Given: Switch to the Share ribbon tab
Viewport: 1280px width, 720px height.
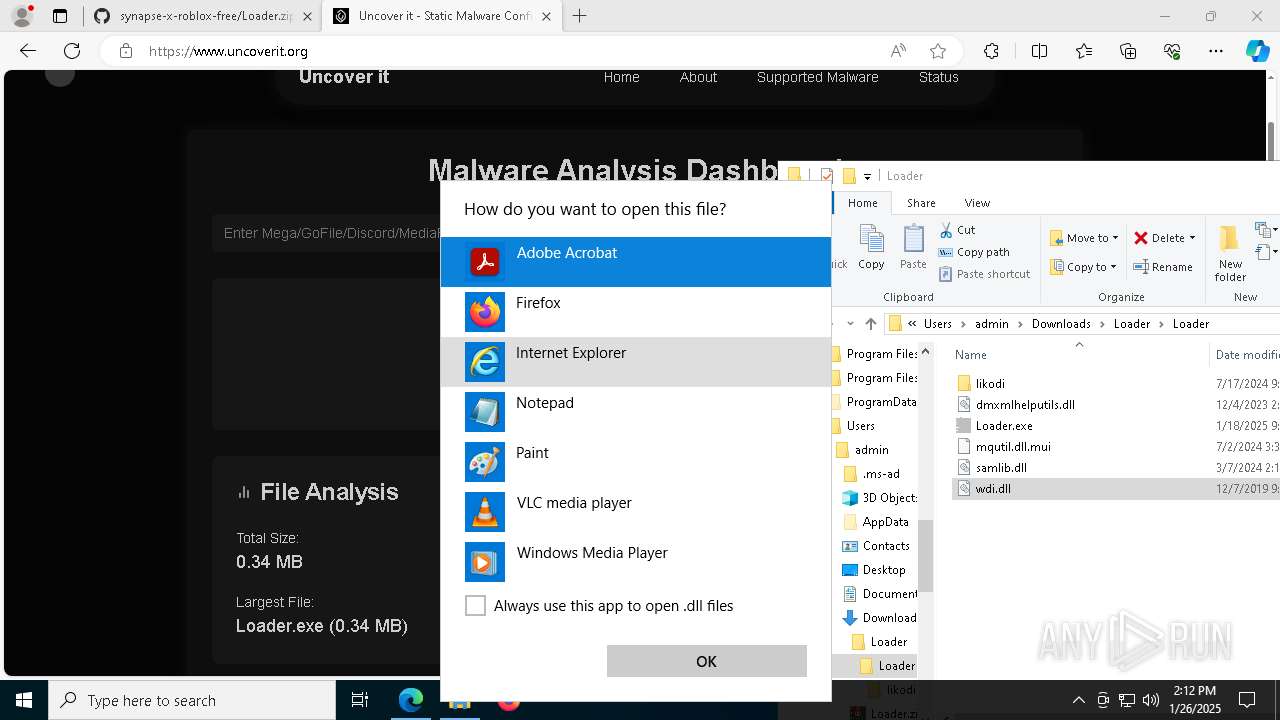Looking at the screenshot, I should [x=921, y=203].
